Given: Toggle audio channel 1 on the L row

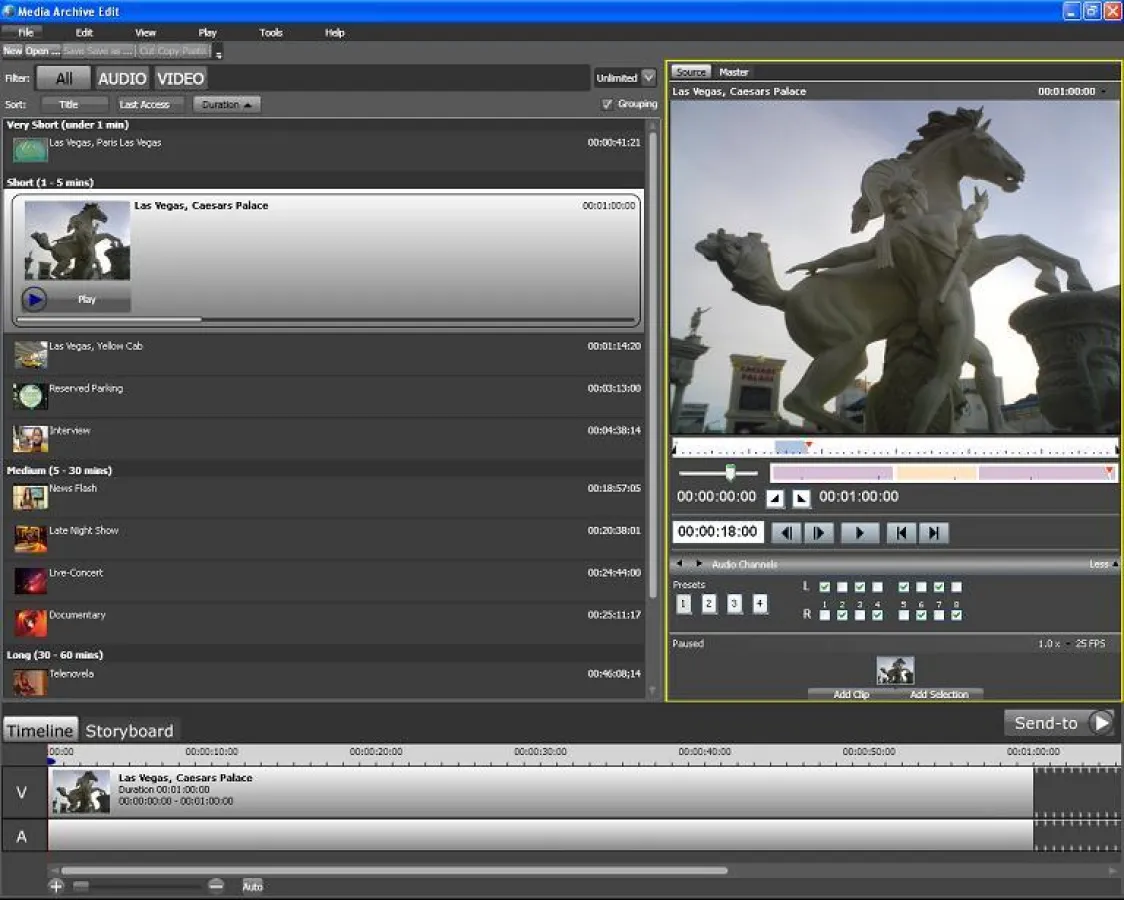Looking at the screenshot, I should point(825,587).
